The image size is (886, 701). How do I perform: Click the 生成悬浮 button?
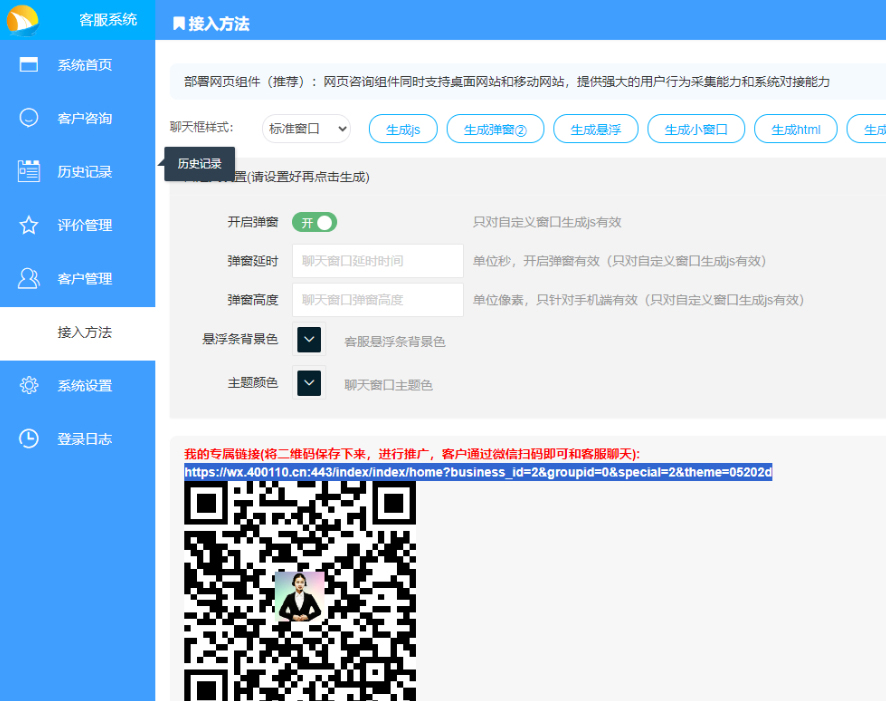click(x=595, y=129)
